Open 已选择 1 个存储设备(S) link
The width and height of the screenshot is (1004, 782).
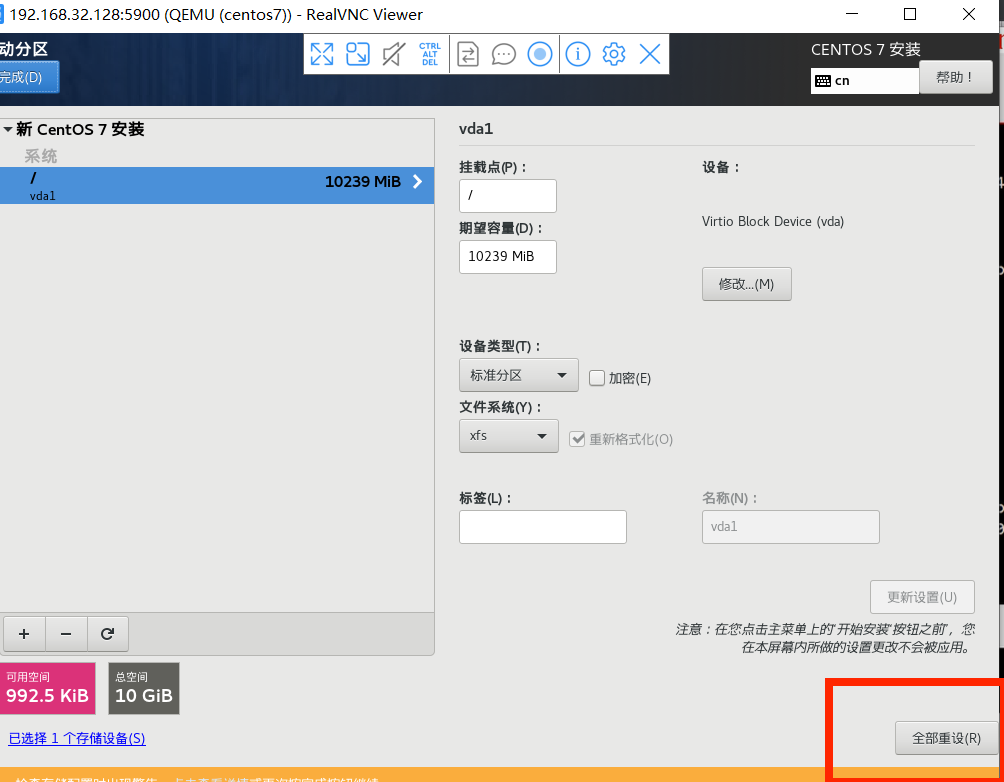[x=77, y=738]
